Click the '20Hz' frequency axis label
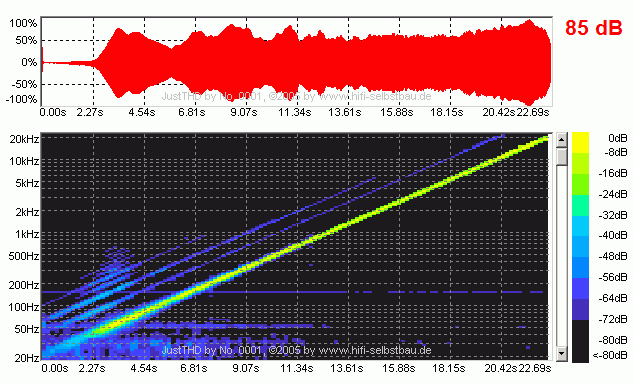634x383 pixels. tap(27, 358)
